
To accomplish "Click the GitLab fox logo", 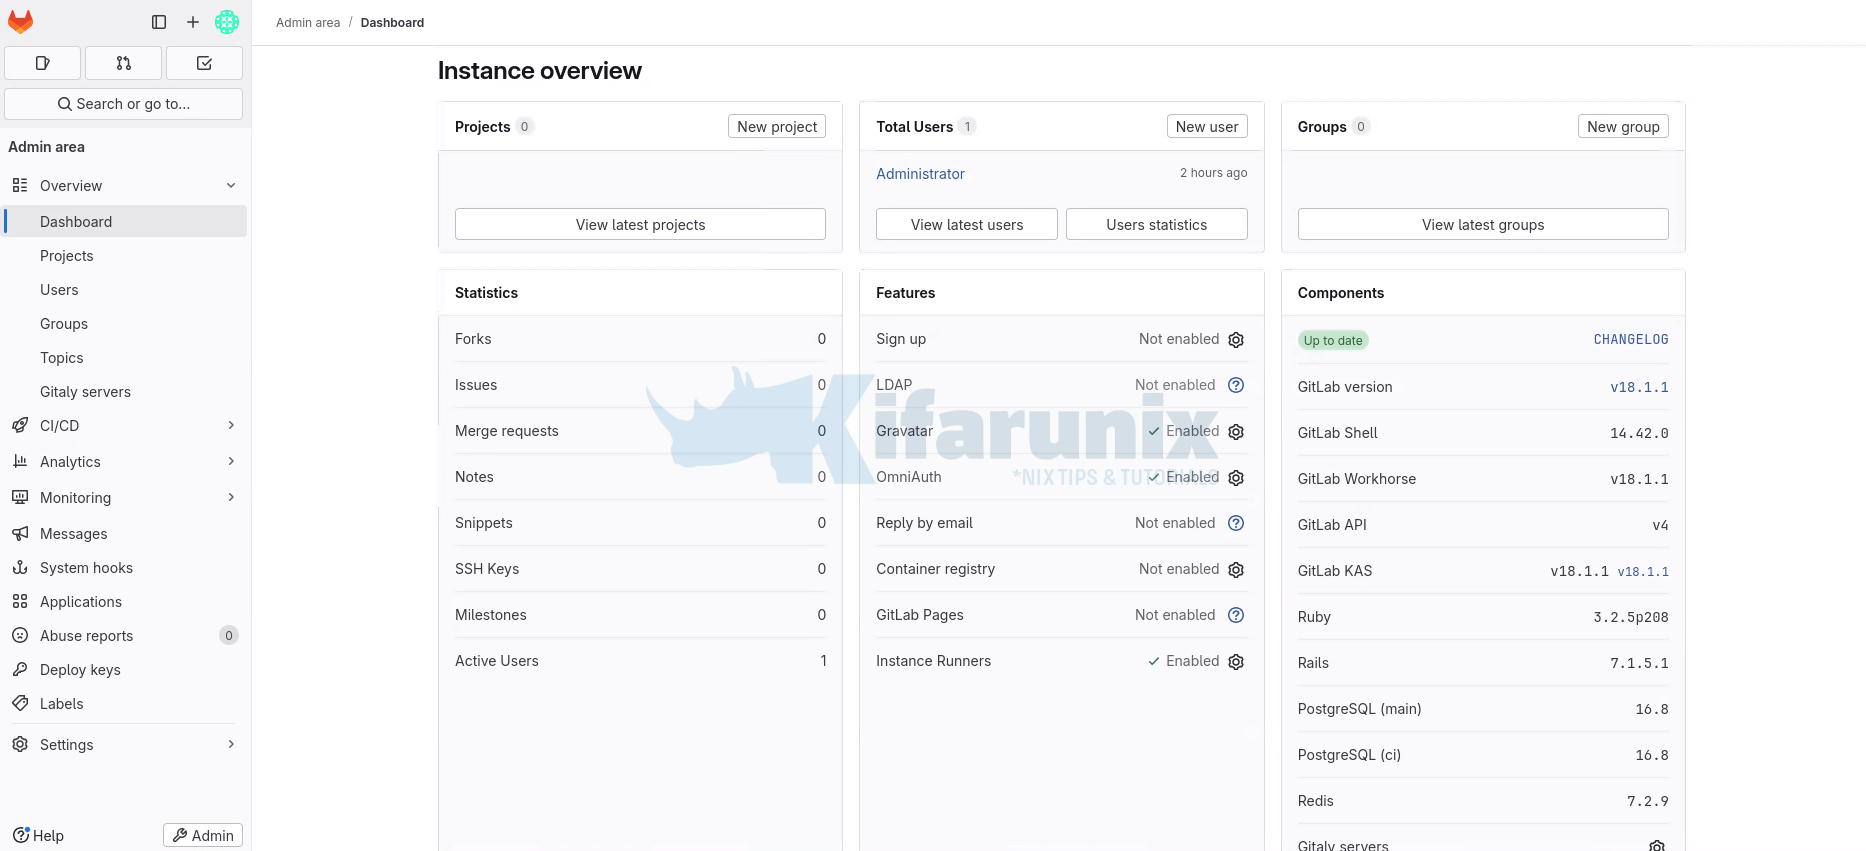I will tap(21, 22).
